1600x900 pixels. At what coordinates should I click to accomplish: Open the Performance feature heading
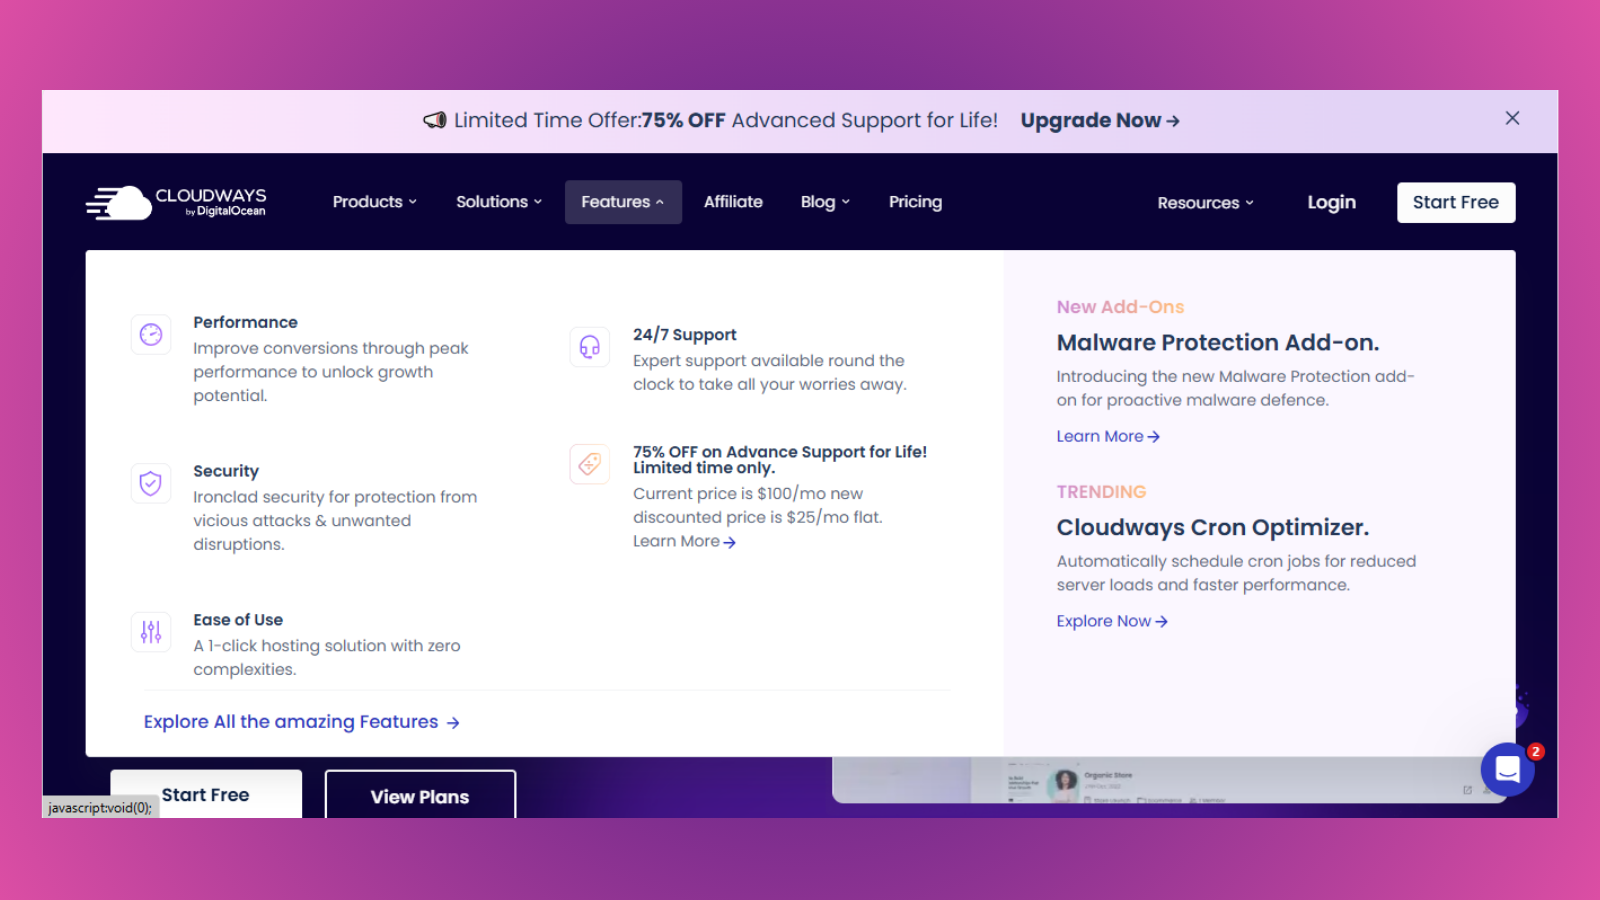coord(245,322)
